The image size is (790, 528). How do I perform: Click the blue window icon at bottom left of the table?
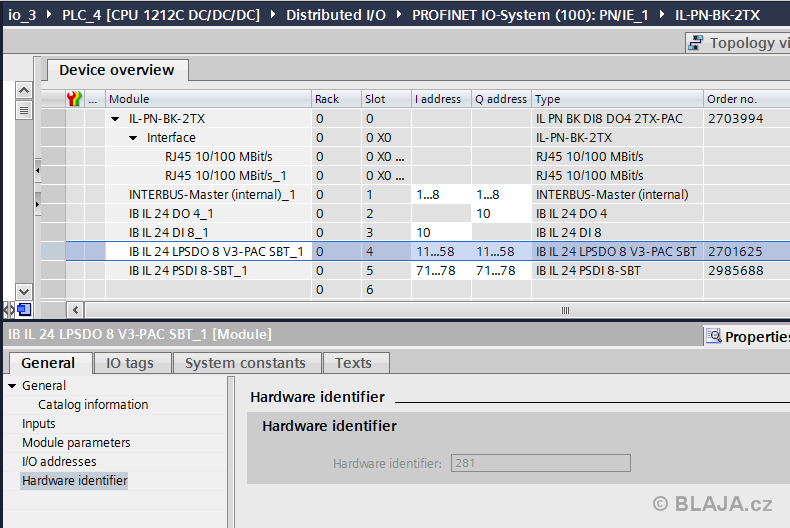[24, 309]
